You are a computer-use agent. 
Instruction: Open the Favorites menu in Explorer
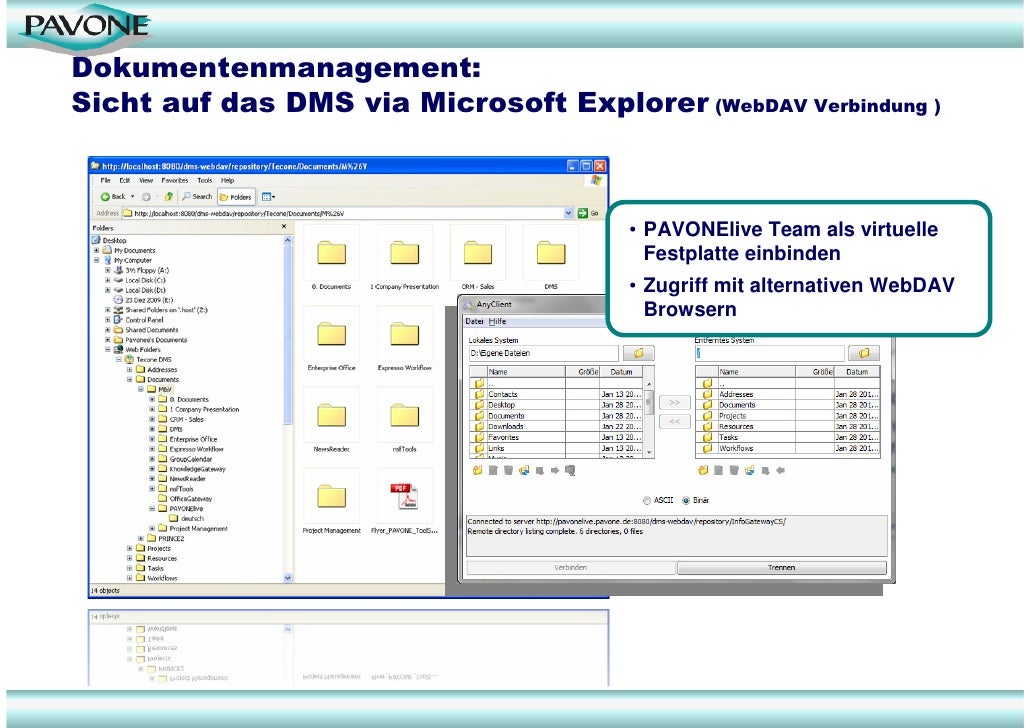coord(175,180)
